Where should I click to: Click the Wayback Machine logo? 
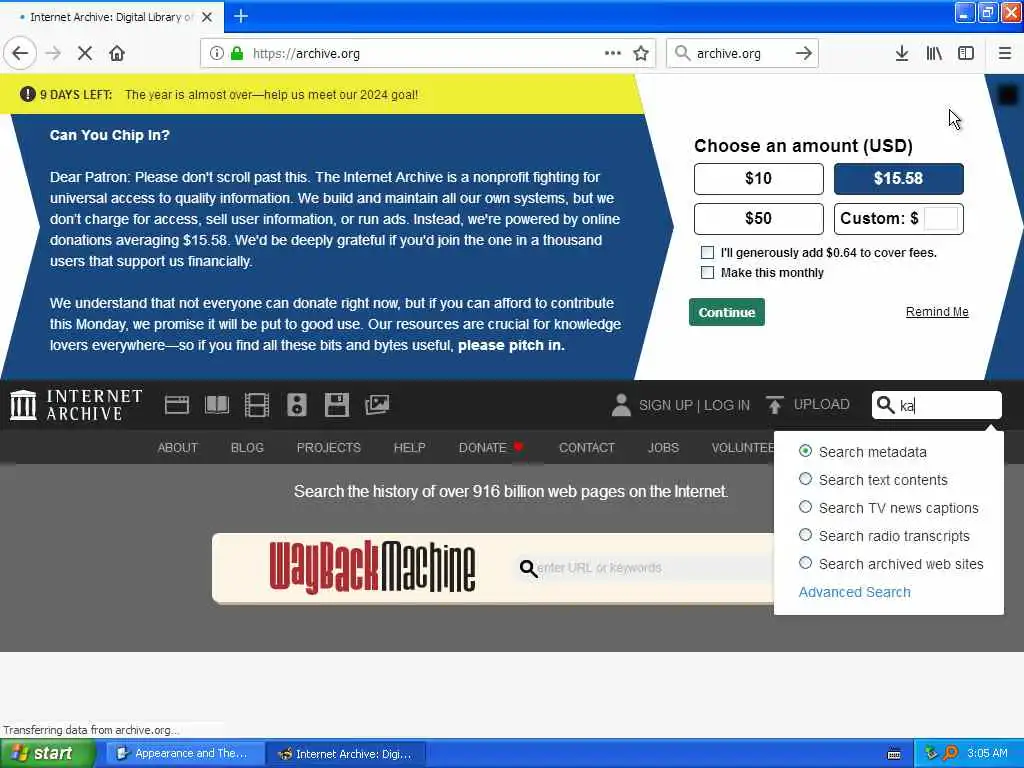(x=372, y=567)
